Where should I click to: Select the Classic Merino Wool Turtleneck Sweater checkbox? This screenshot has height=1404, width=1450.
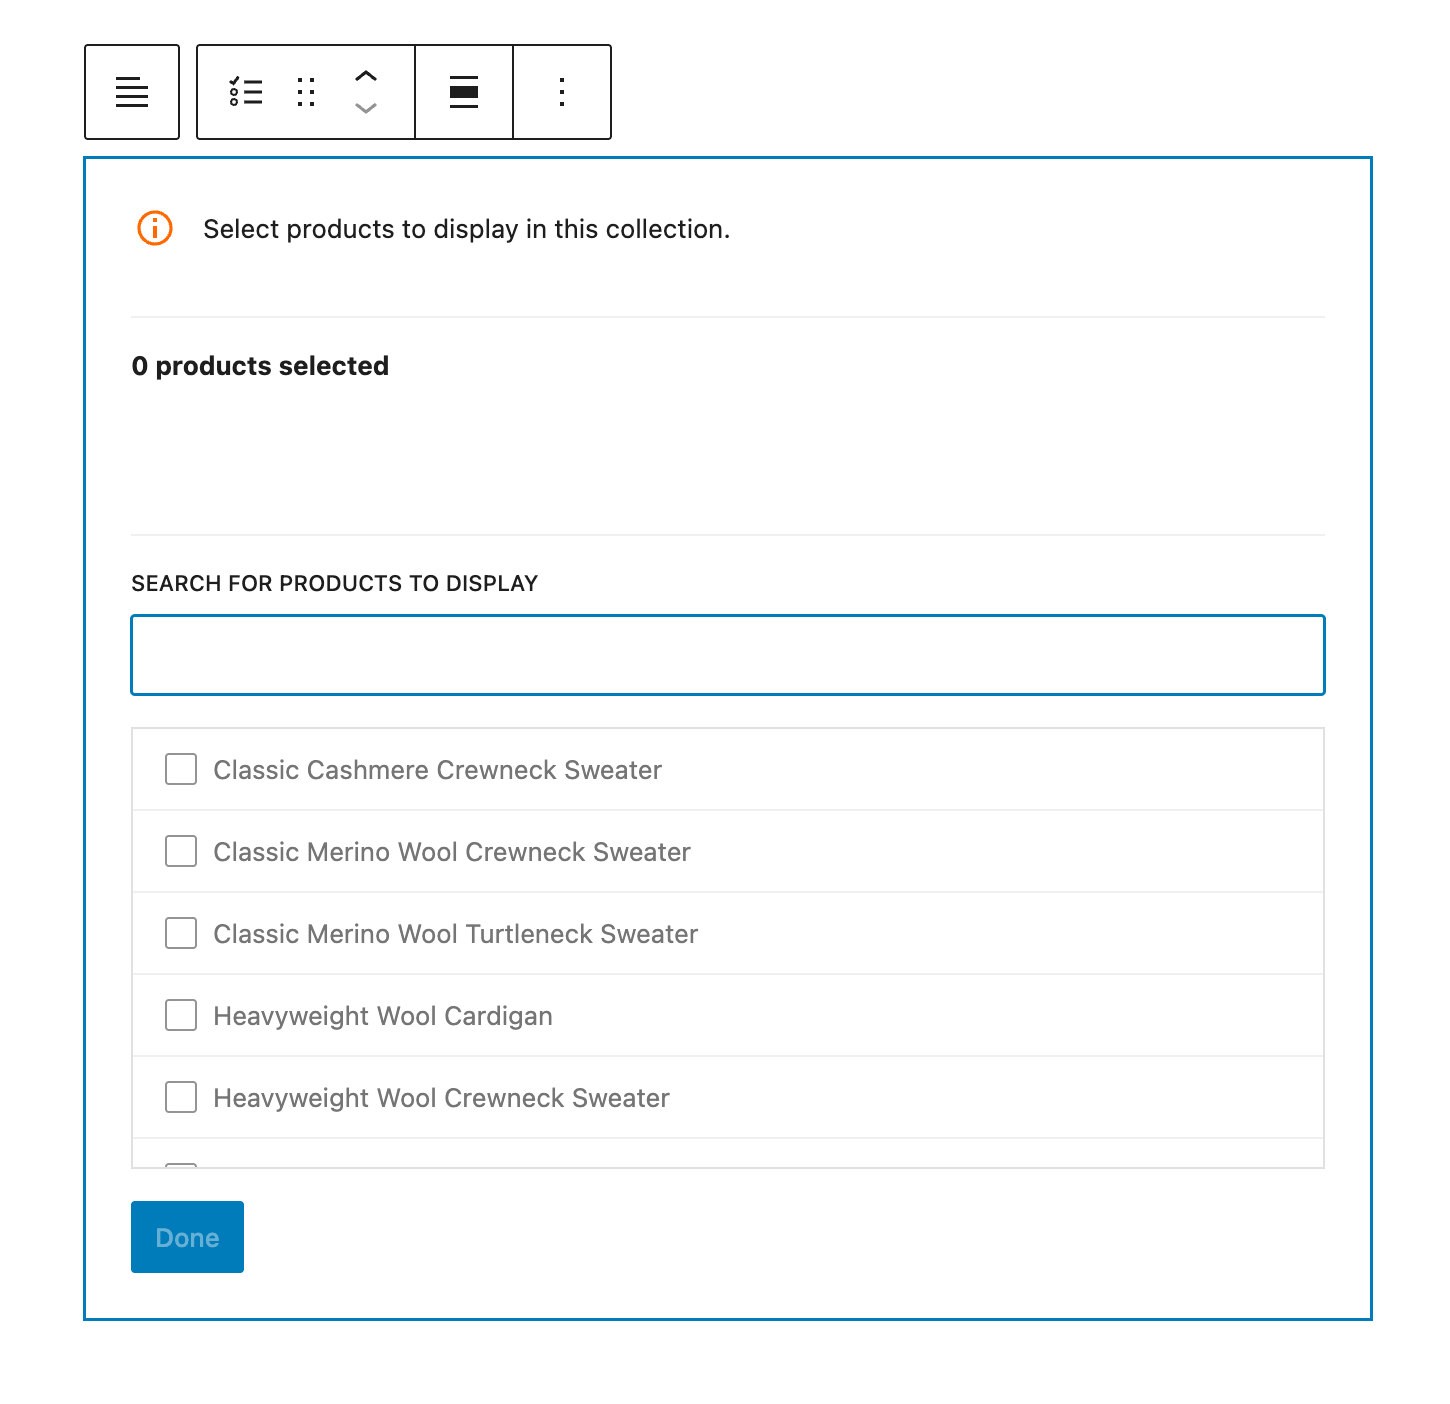pos(181,933)
